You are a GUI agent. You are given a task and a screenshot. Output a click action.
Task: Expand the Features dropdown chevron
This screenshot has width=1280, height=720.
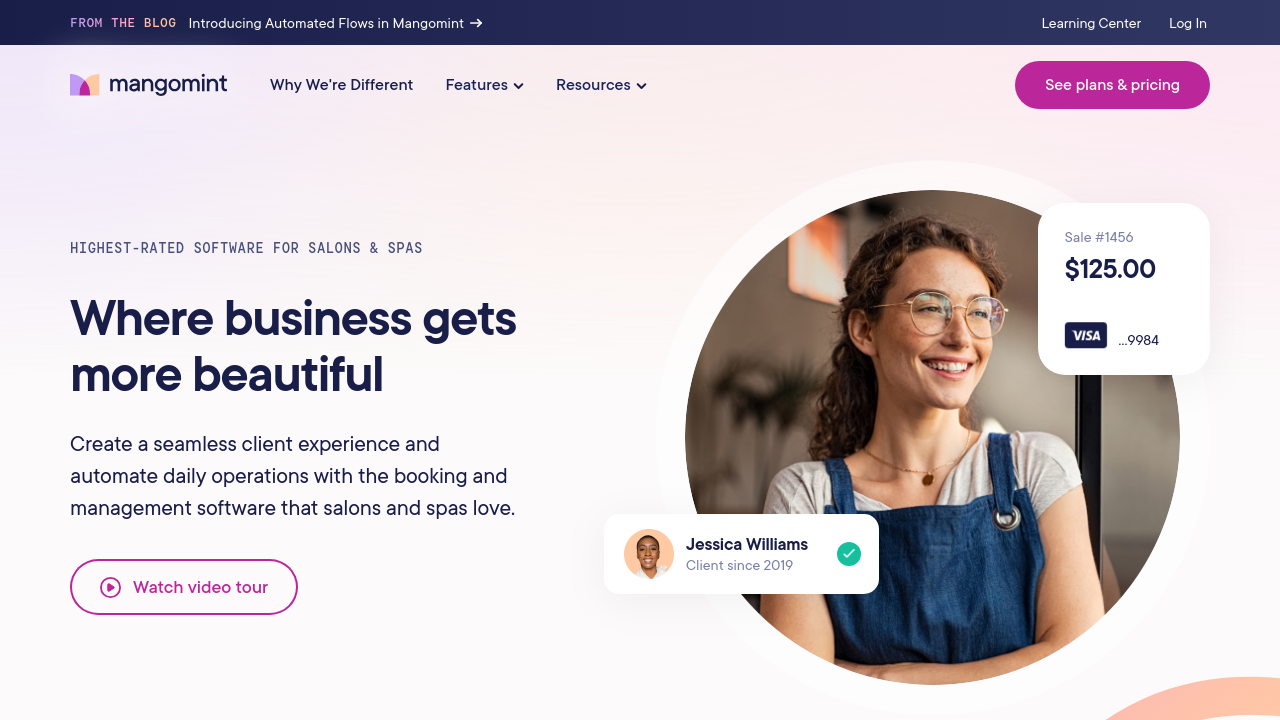coord(519,86)
